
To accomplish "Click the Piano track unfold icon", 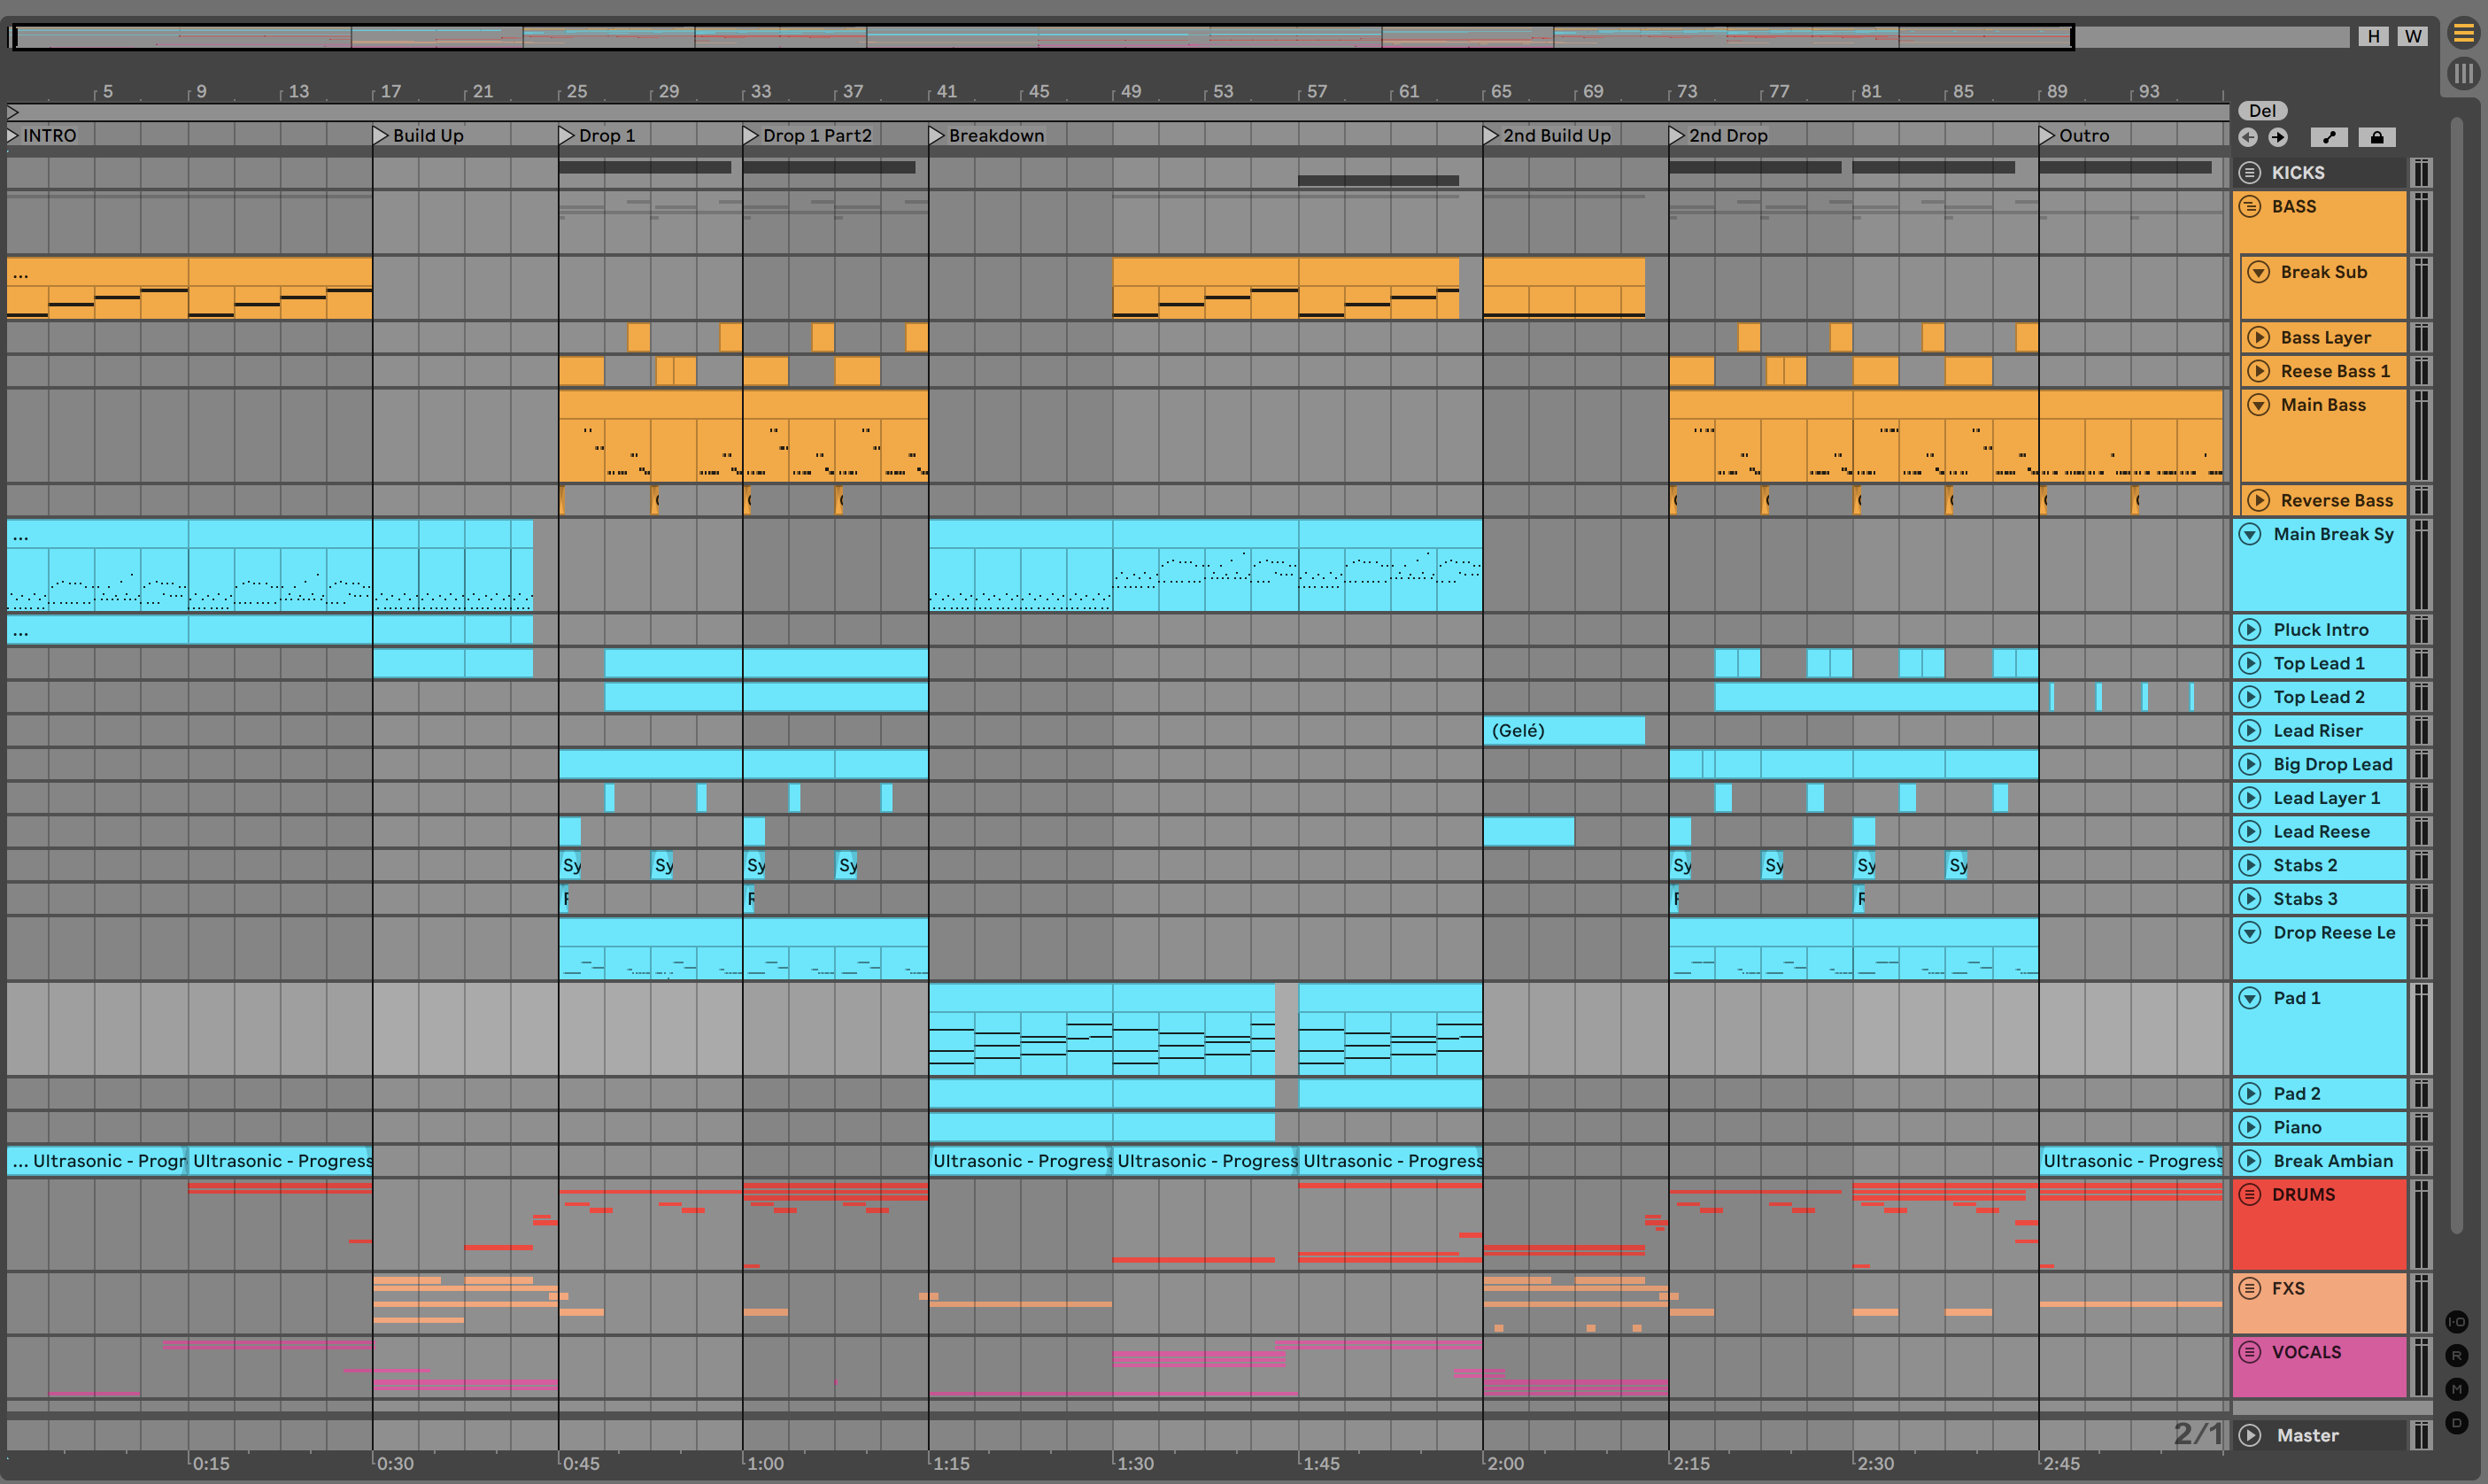I will click(x=2250, y=1127).
